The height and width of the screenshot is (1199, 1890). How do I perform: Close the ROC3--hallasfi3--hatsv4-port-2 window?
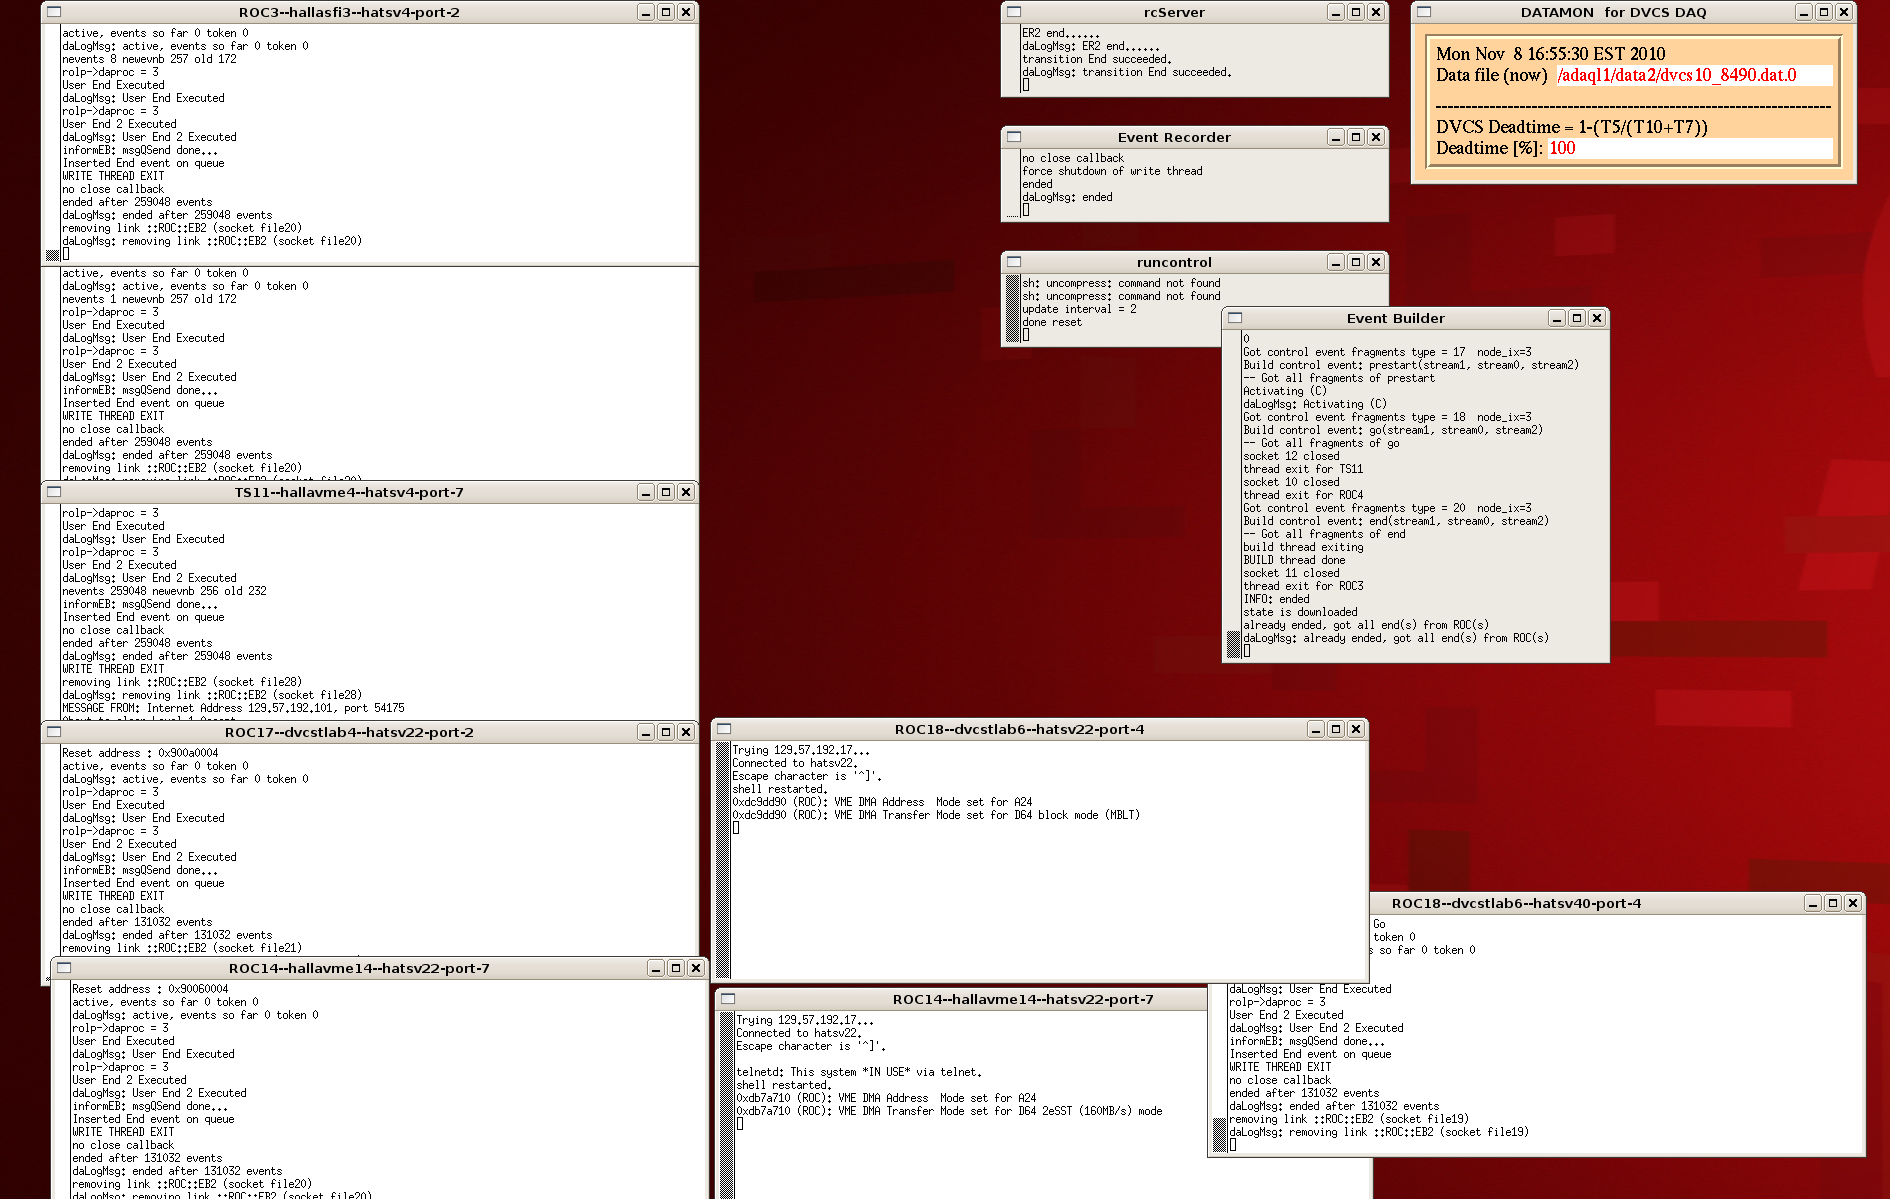tap(686, 12)
